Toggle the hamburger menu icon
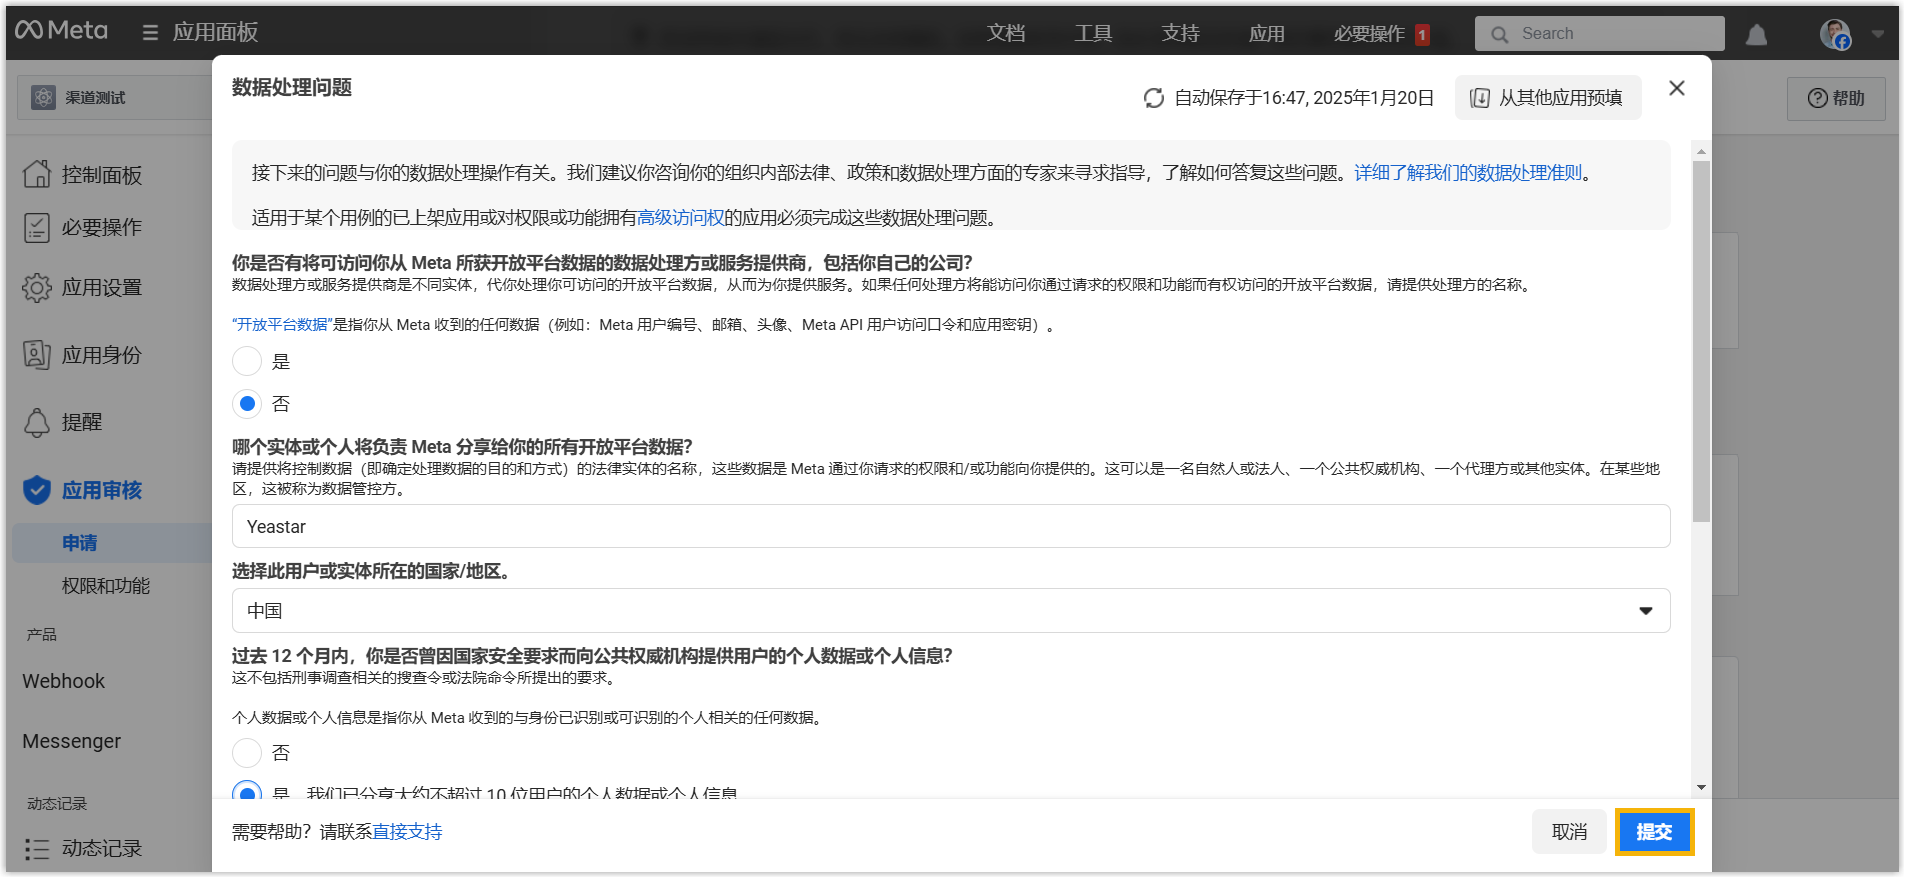This screenshot has height=878, width=1905. point(150,33)
